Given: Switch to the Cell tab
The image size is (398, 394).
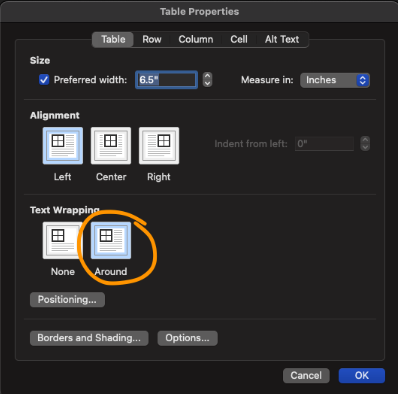Looking at the screenshot, I should [239, 39].
